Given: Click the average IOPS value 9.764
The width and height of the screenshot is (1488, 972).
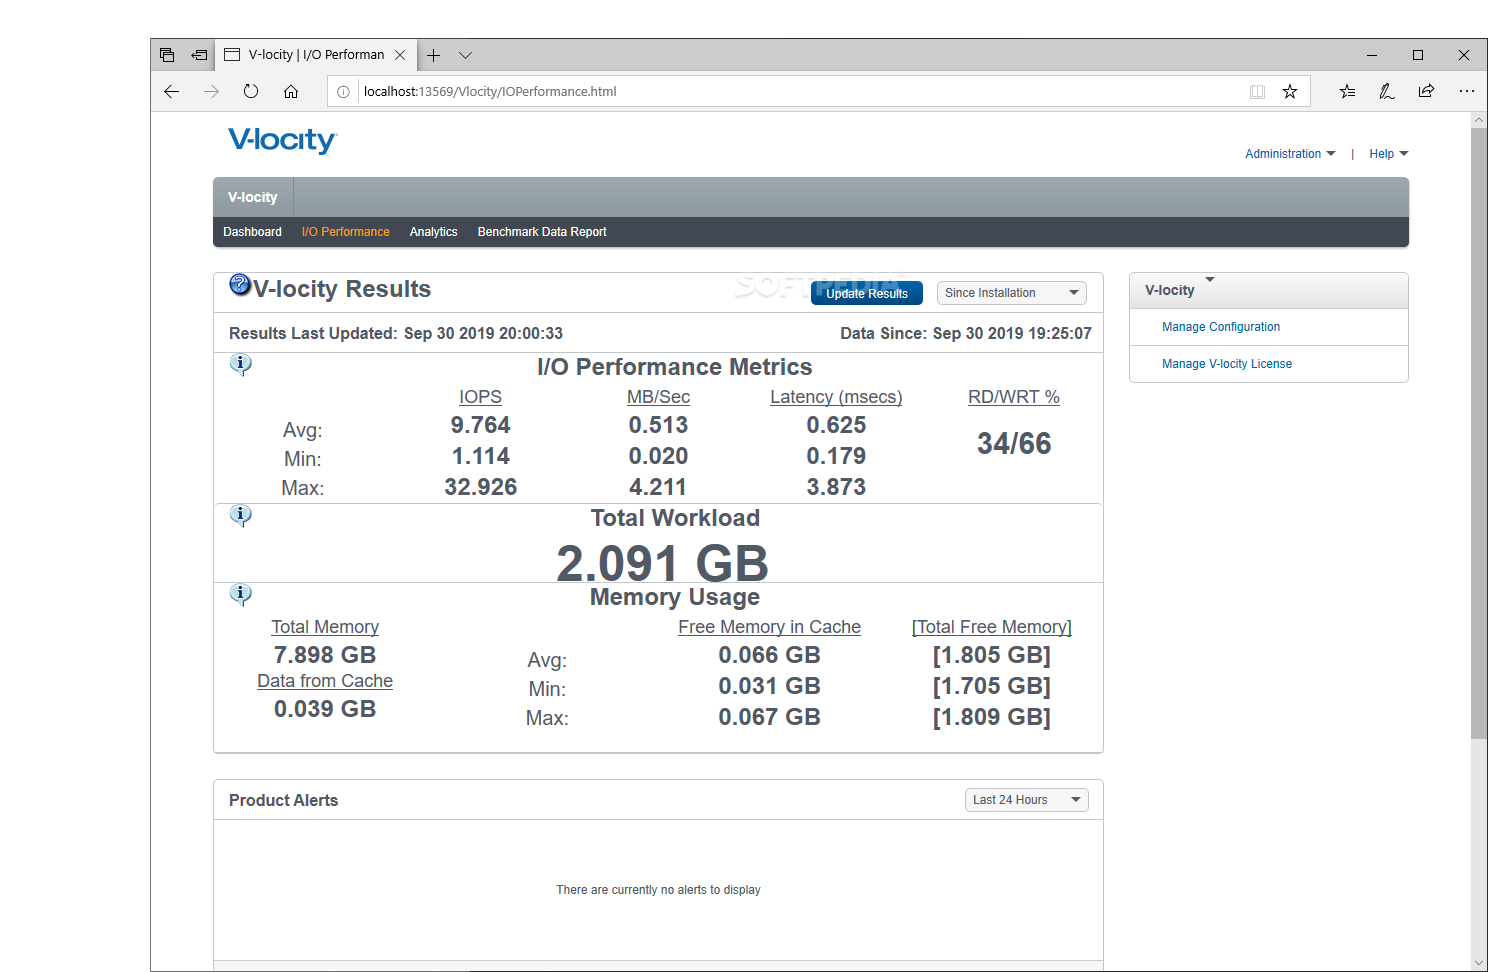Looking at the screenshot, I should 480,425.
